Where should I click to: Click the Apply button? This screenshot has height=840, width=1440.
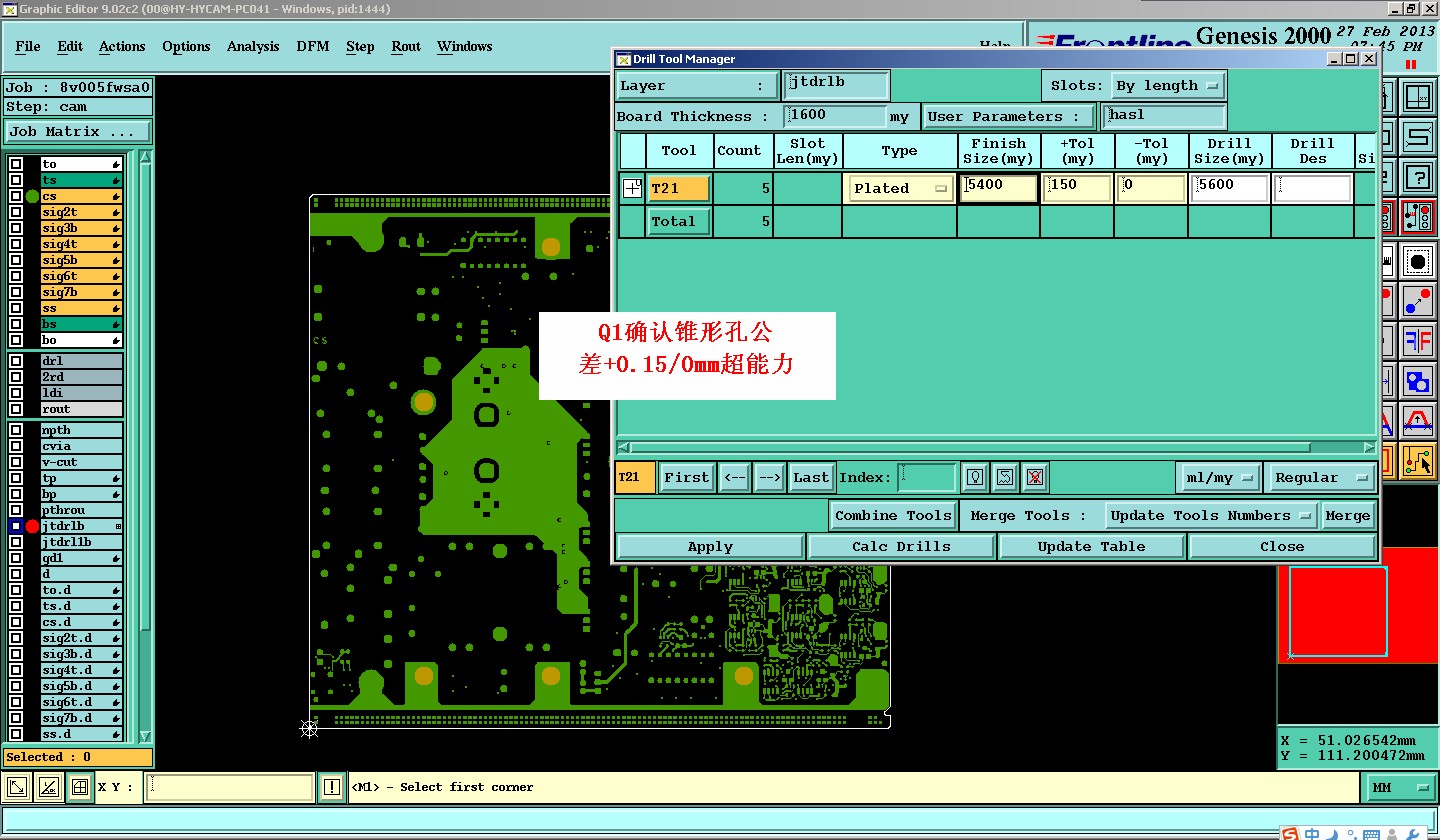coord(710,547)
